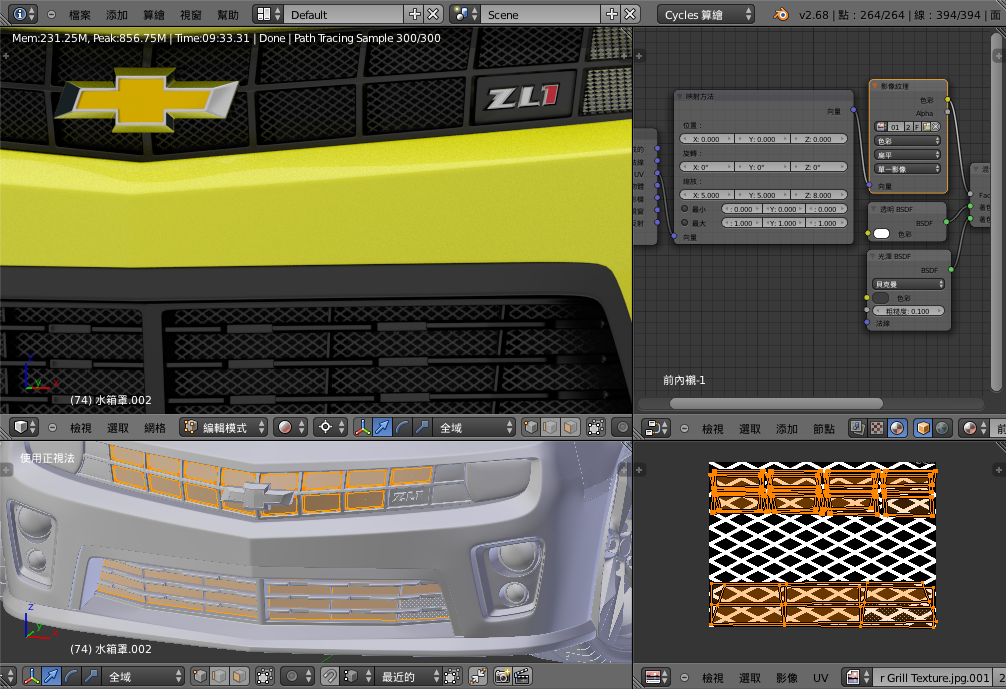
Task: Browse image datablocks in texture node
Action: click(x=881, y=126)
